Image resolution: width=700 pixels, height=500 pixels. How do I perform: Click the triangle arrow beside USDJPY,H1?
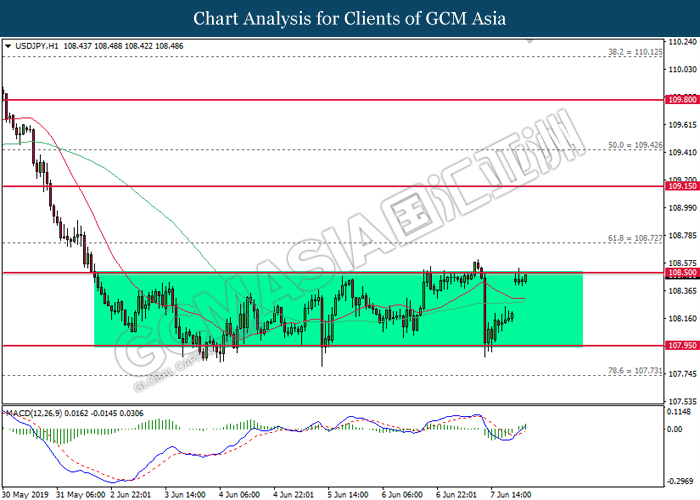coord(9,46)
